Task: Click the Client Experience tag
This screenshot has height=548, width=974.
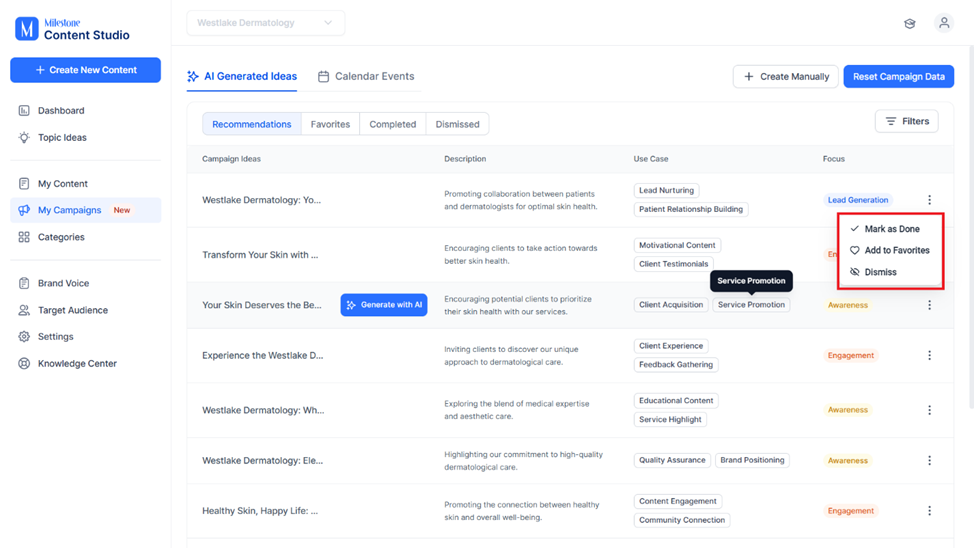Action: coord(671,346)
